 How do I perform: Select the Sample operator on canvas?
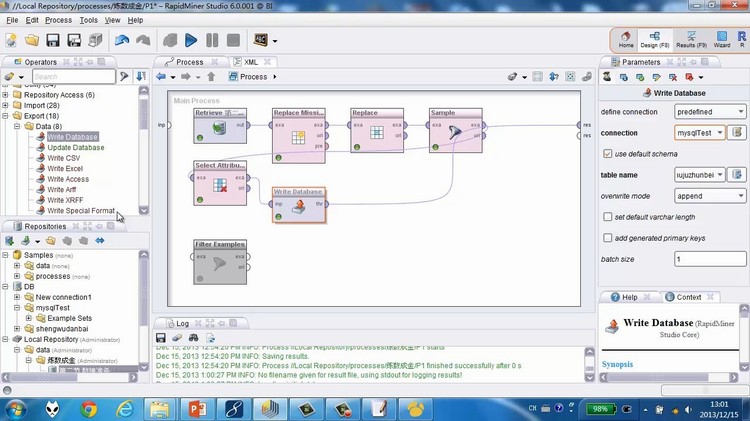(456, 130)
